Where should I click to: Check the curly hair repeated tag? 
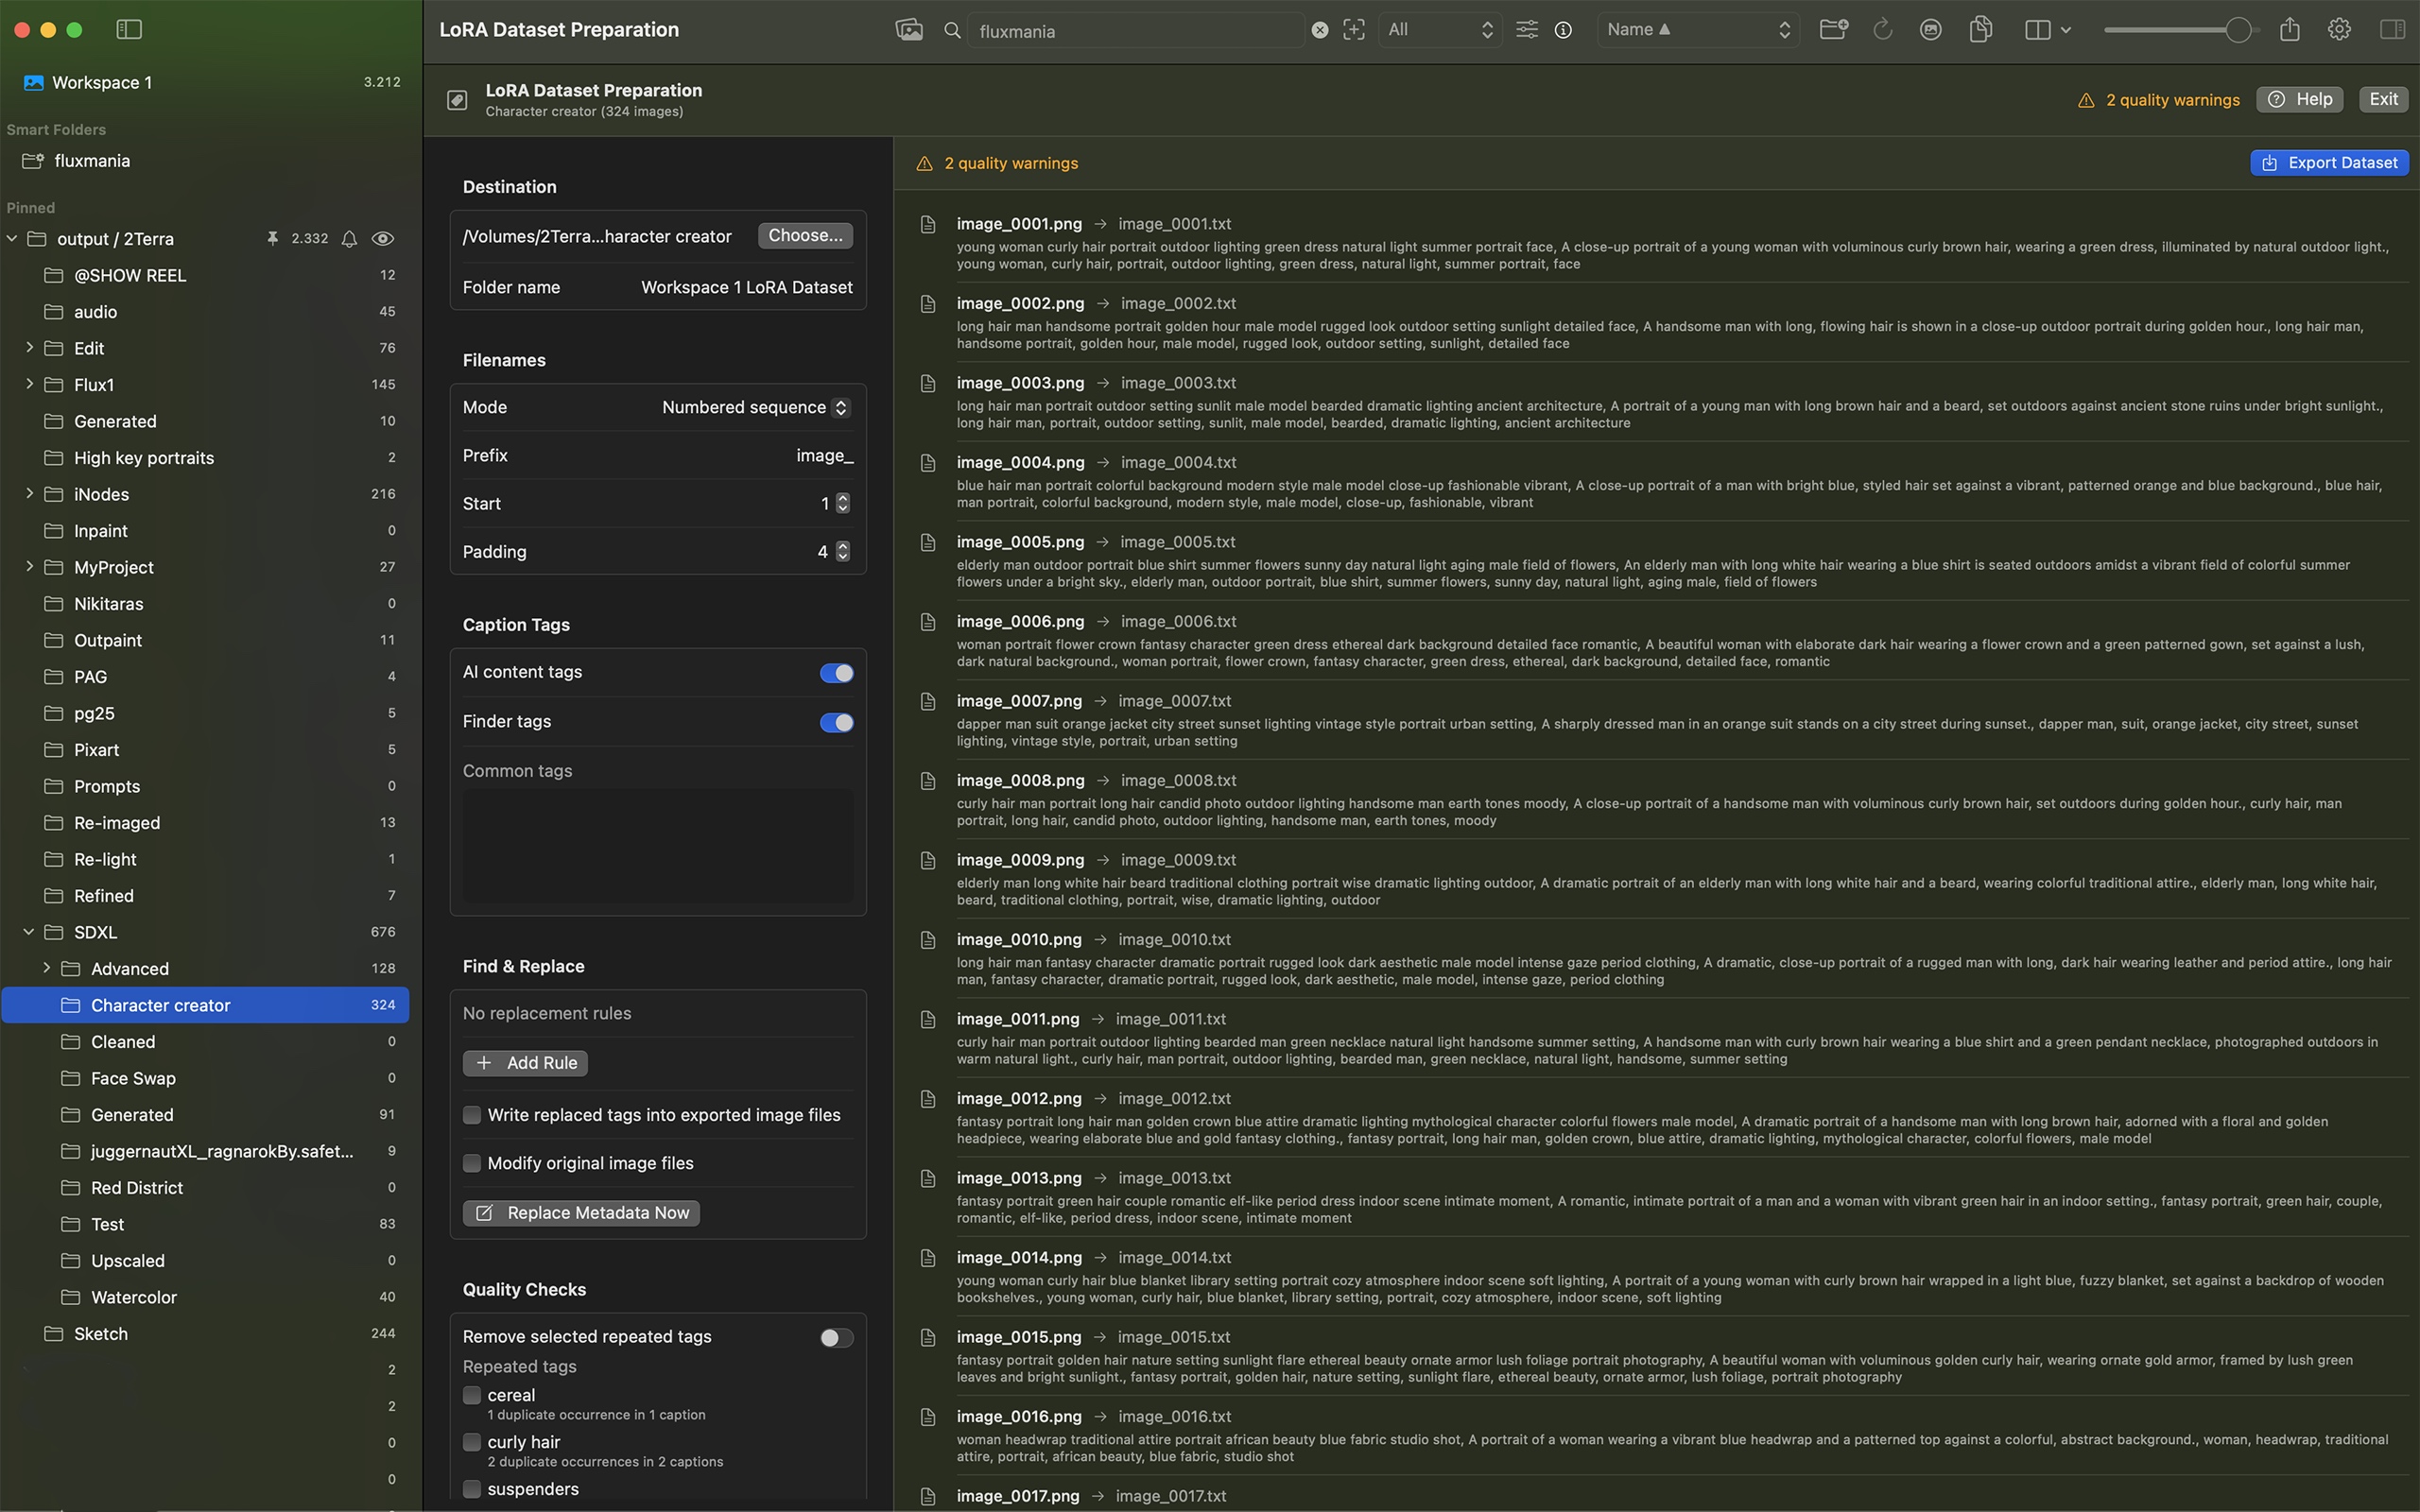[x=472, y=1442]
